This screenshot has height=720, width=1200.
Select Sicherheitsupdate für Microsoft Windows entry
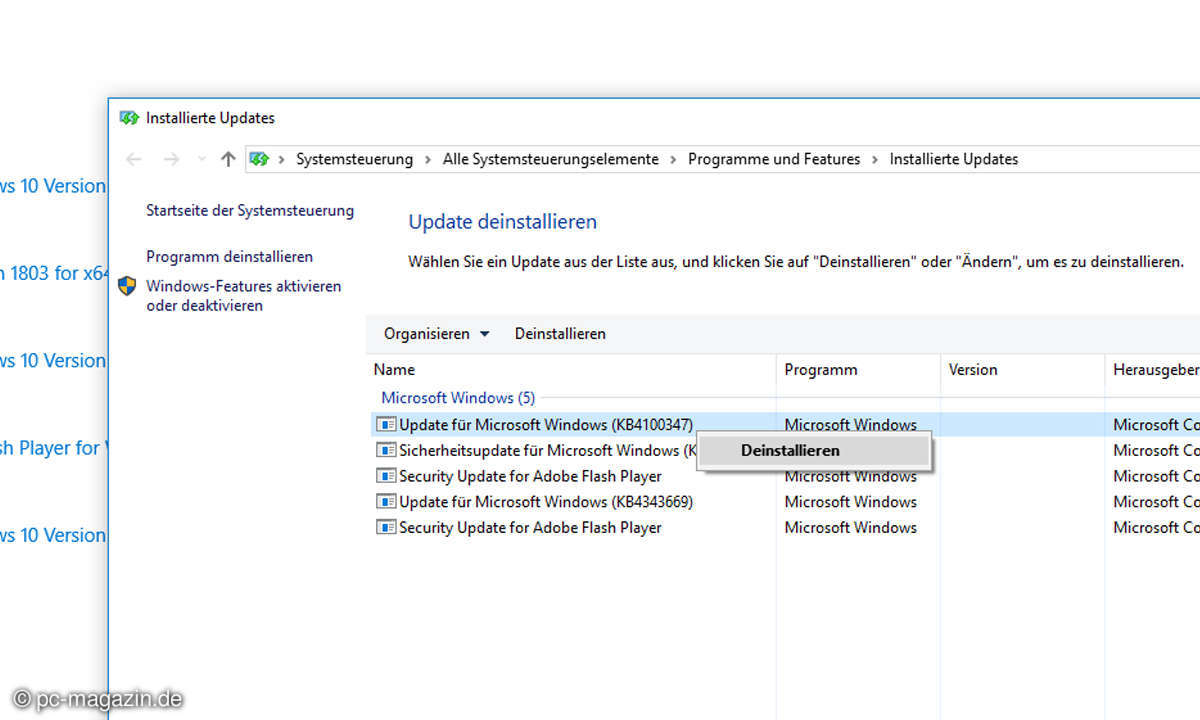coord(547,450)
